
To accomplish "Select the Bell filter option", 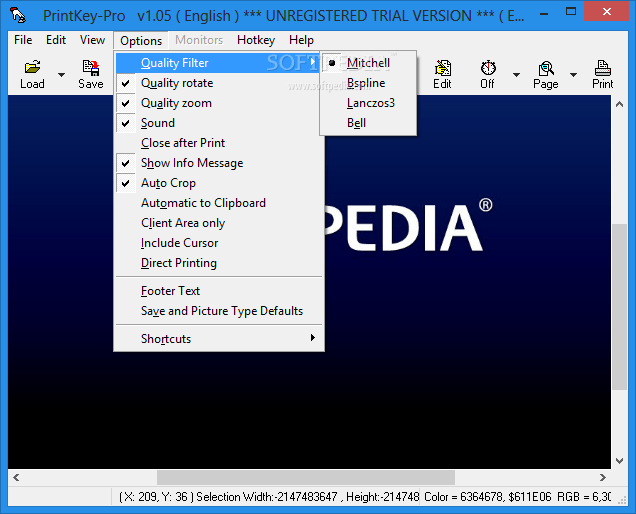I will point(368,123).
